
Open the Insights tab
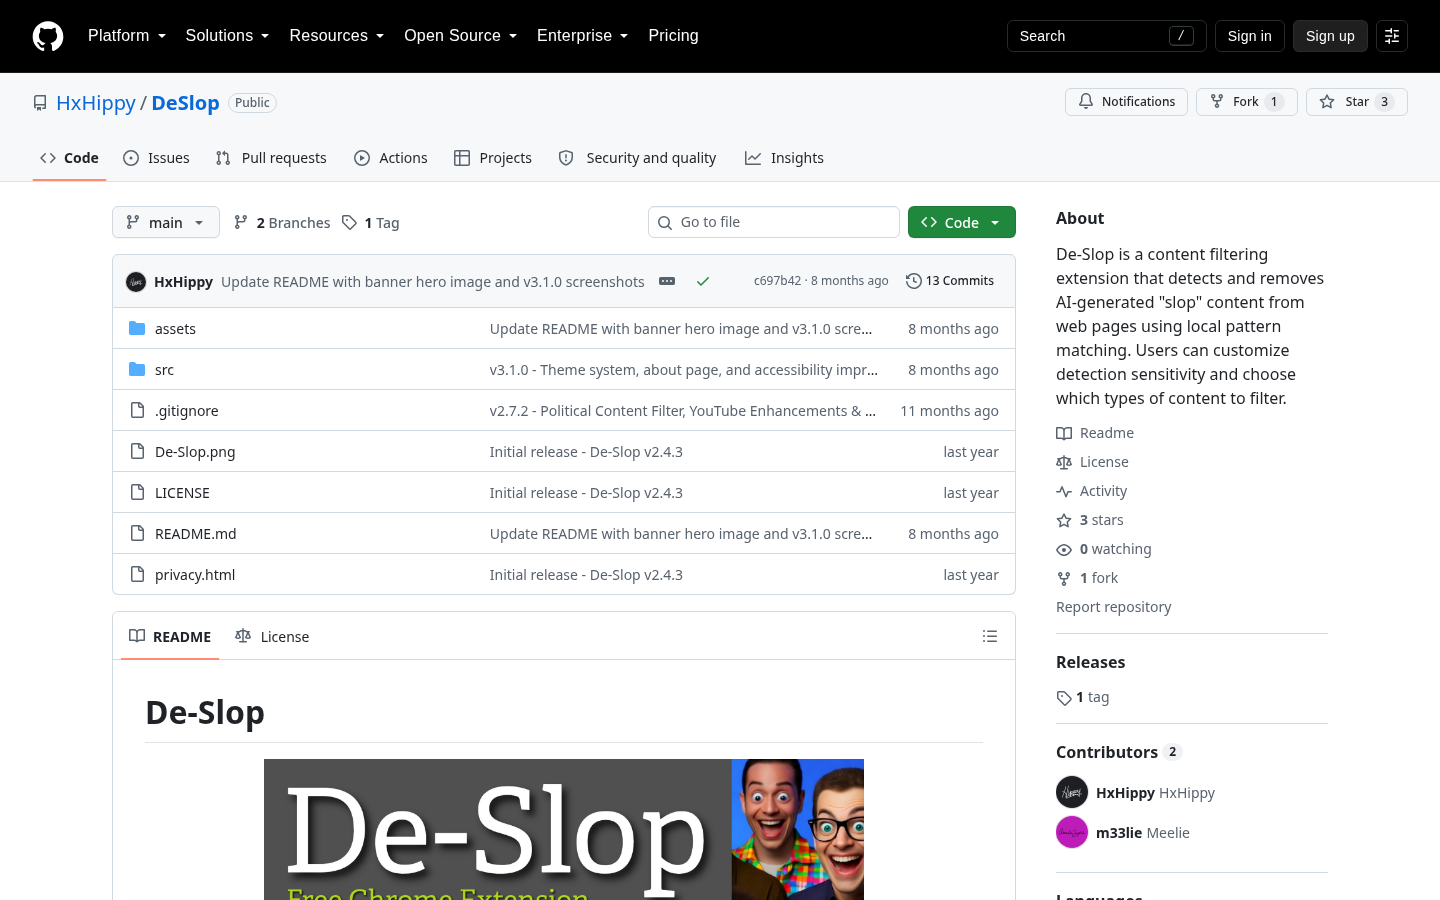click(x=784, y=158)
